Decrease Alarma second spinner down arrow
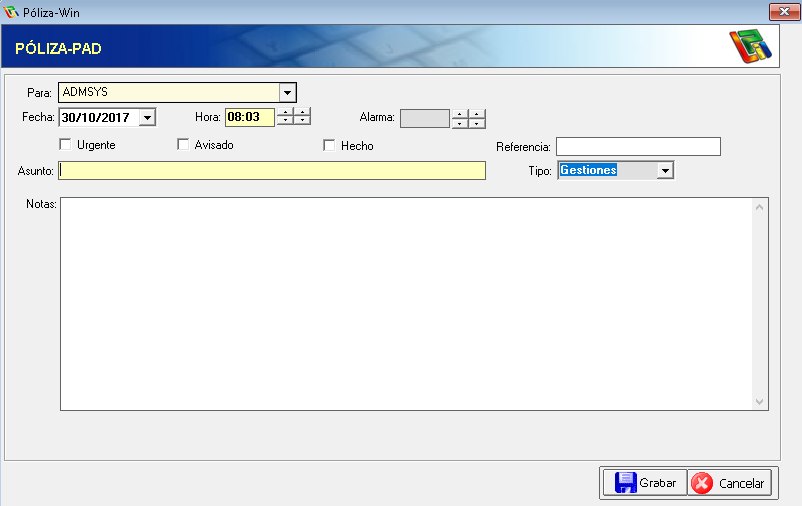The image size is (802, 506). pyautogui.click(x=477, y=123)
